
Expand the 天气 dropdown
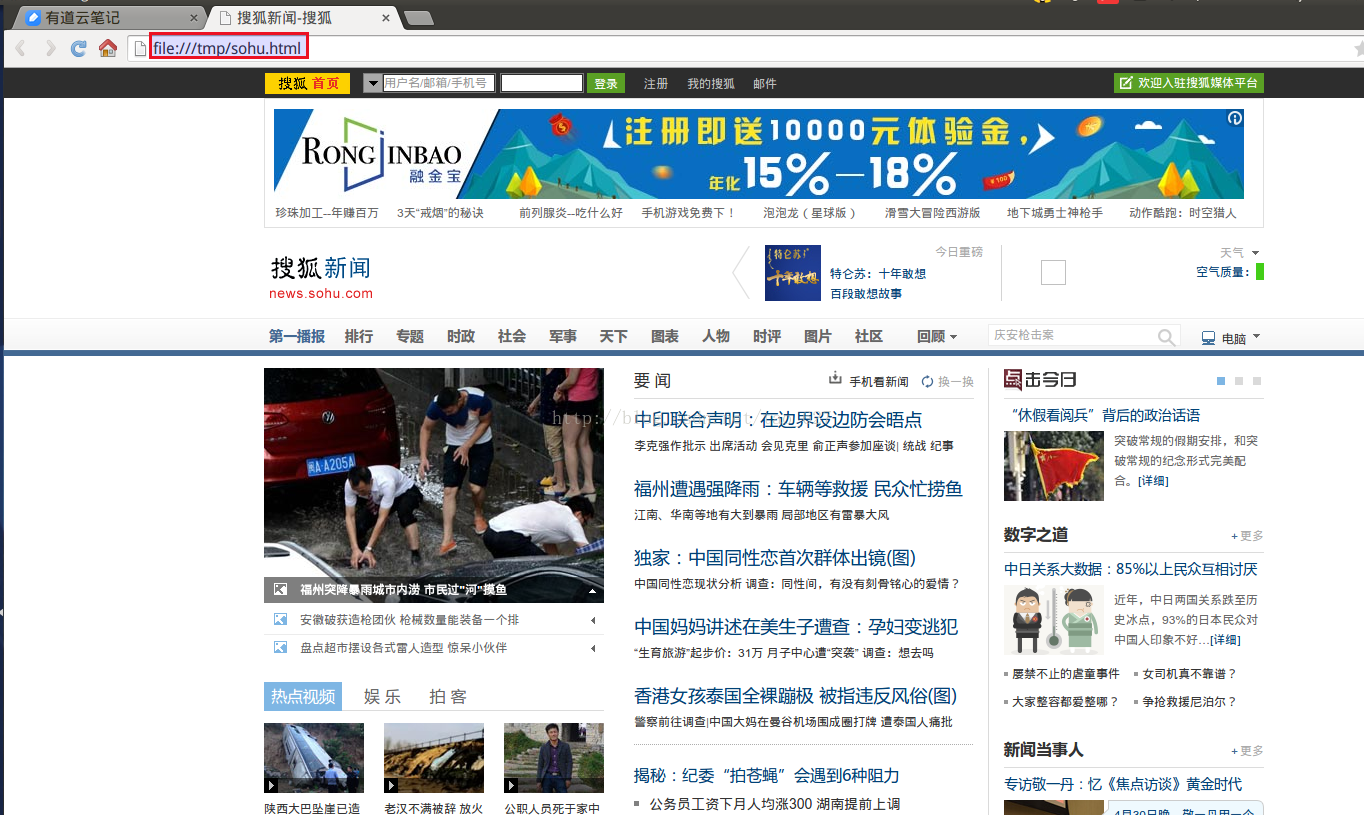tap(1256, 253)
